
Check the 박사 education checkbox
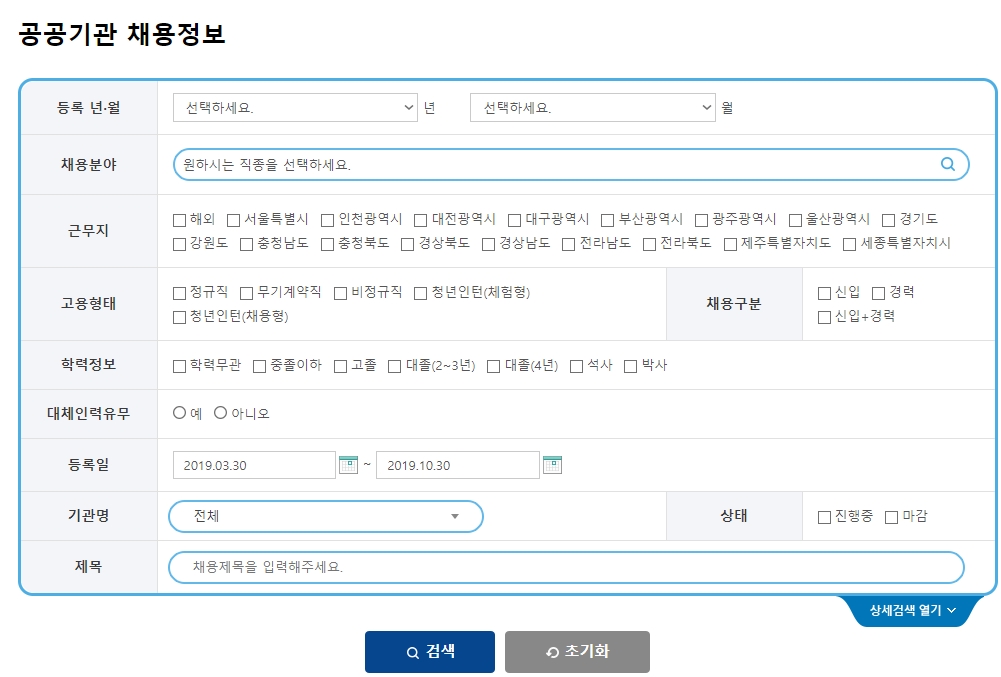631,367
